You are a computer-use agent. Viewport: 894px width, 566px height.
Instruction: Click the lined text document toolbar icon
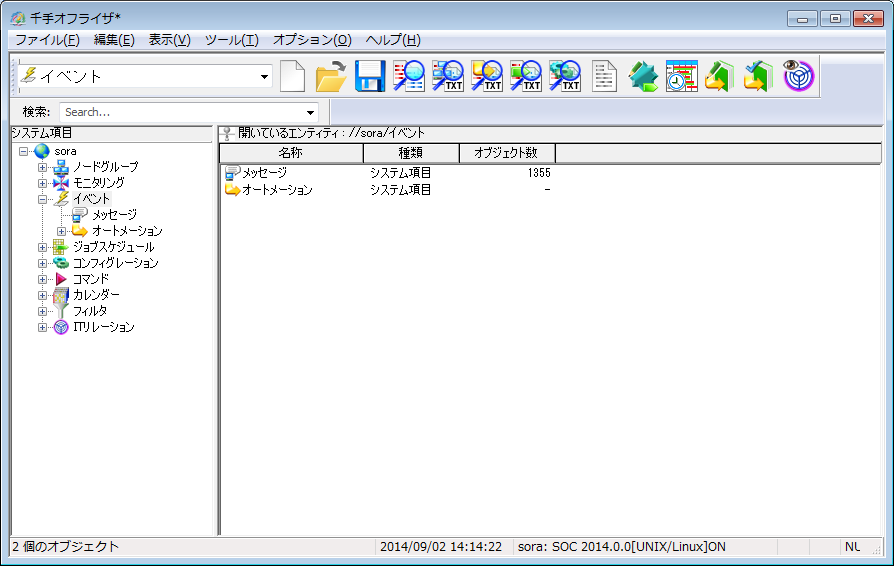tap(604, 76)
